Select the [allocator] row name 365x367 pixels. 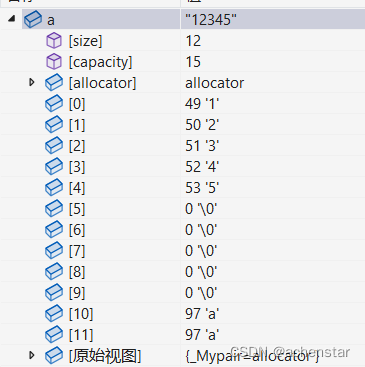pos(102,83)
